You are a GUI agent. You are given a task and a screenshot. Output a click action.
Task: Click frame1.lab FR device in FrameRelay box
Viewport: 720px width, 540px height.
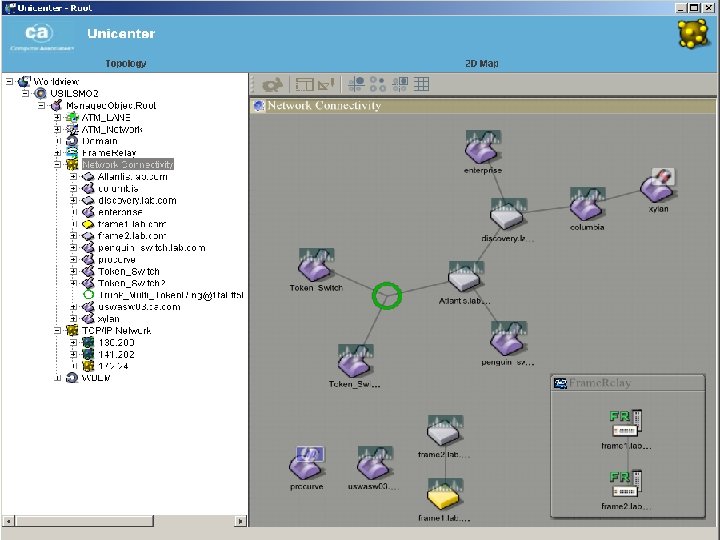pos(625,423)
